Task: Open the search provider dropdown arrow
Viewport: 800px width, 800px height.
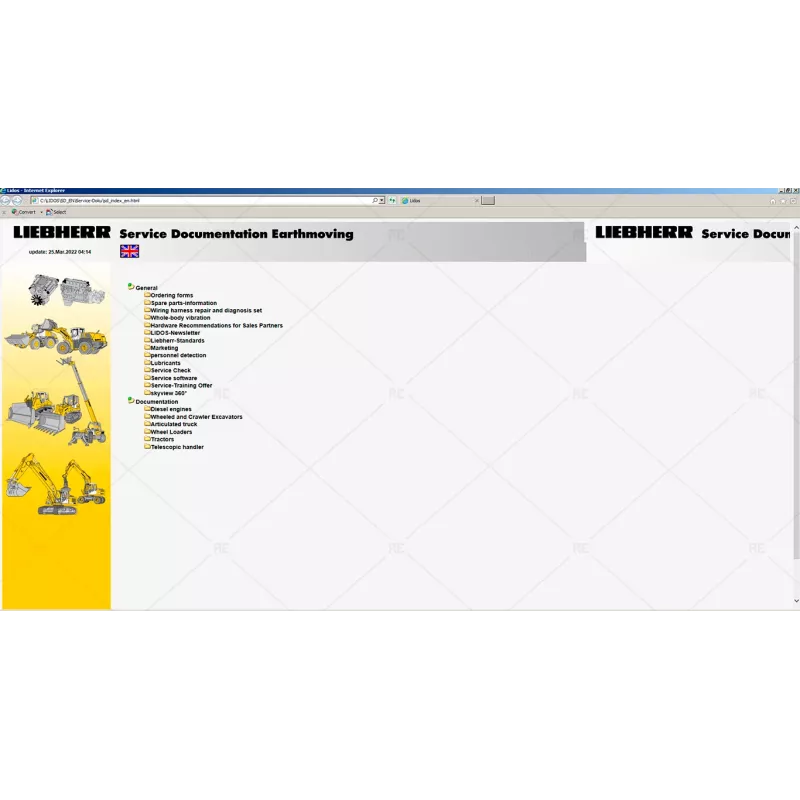Action: pos(381,200)
